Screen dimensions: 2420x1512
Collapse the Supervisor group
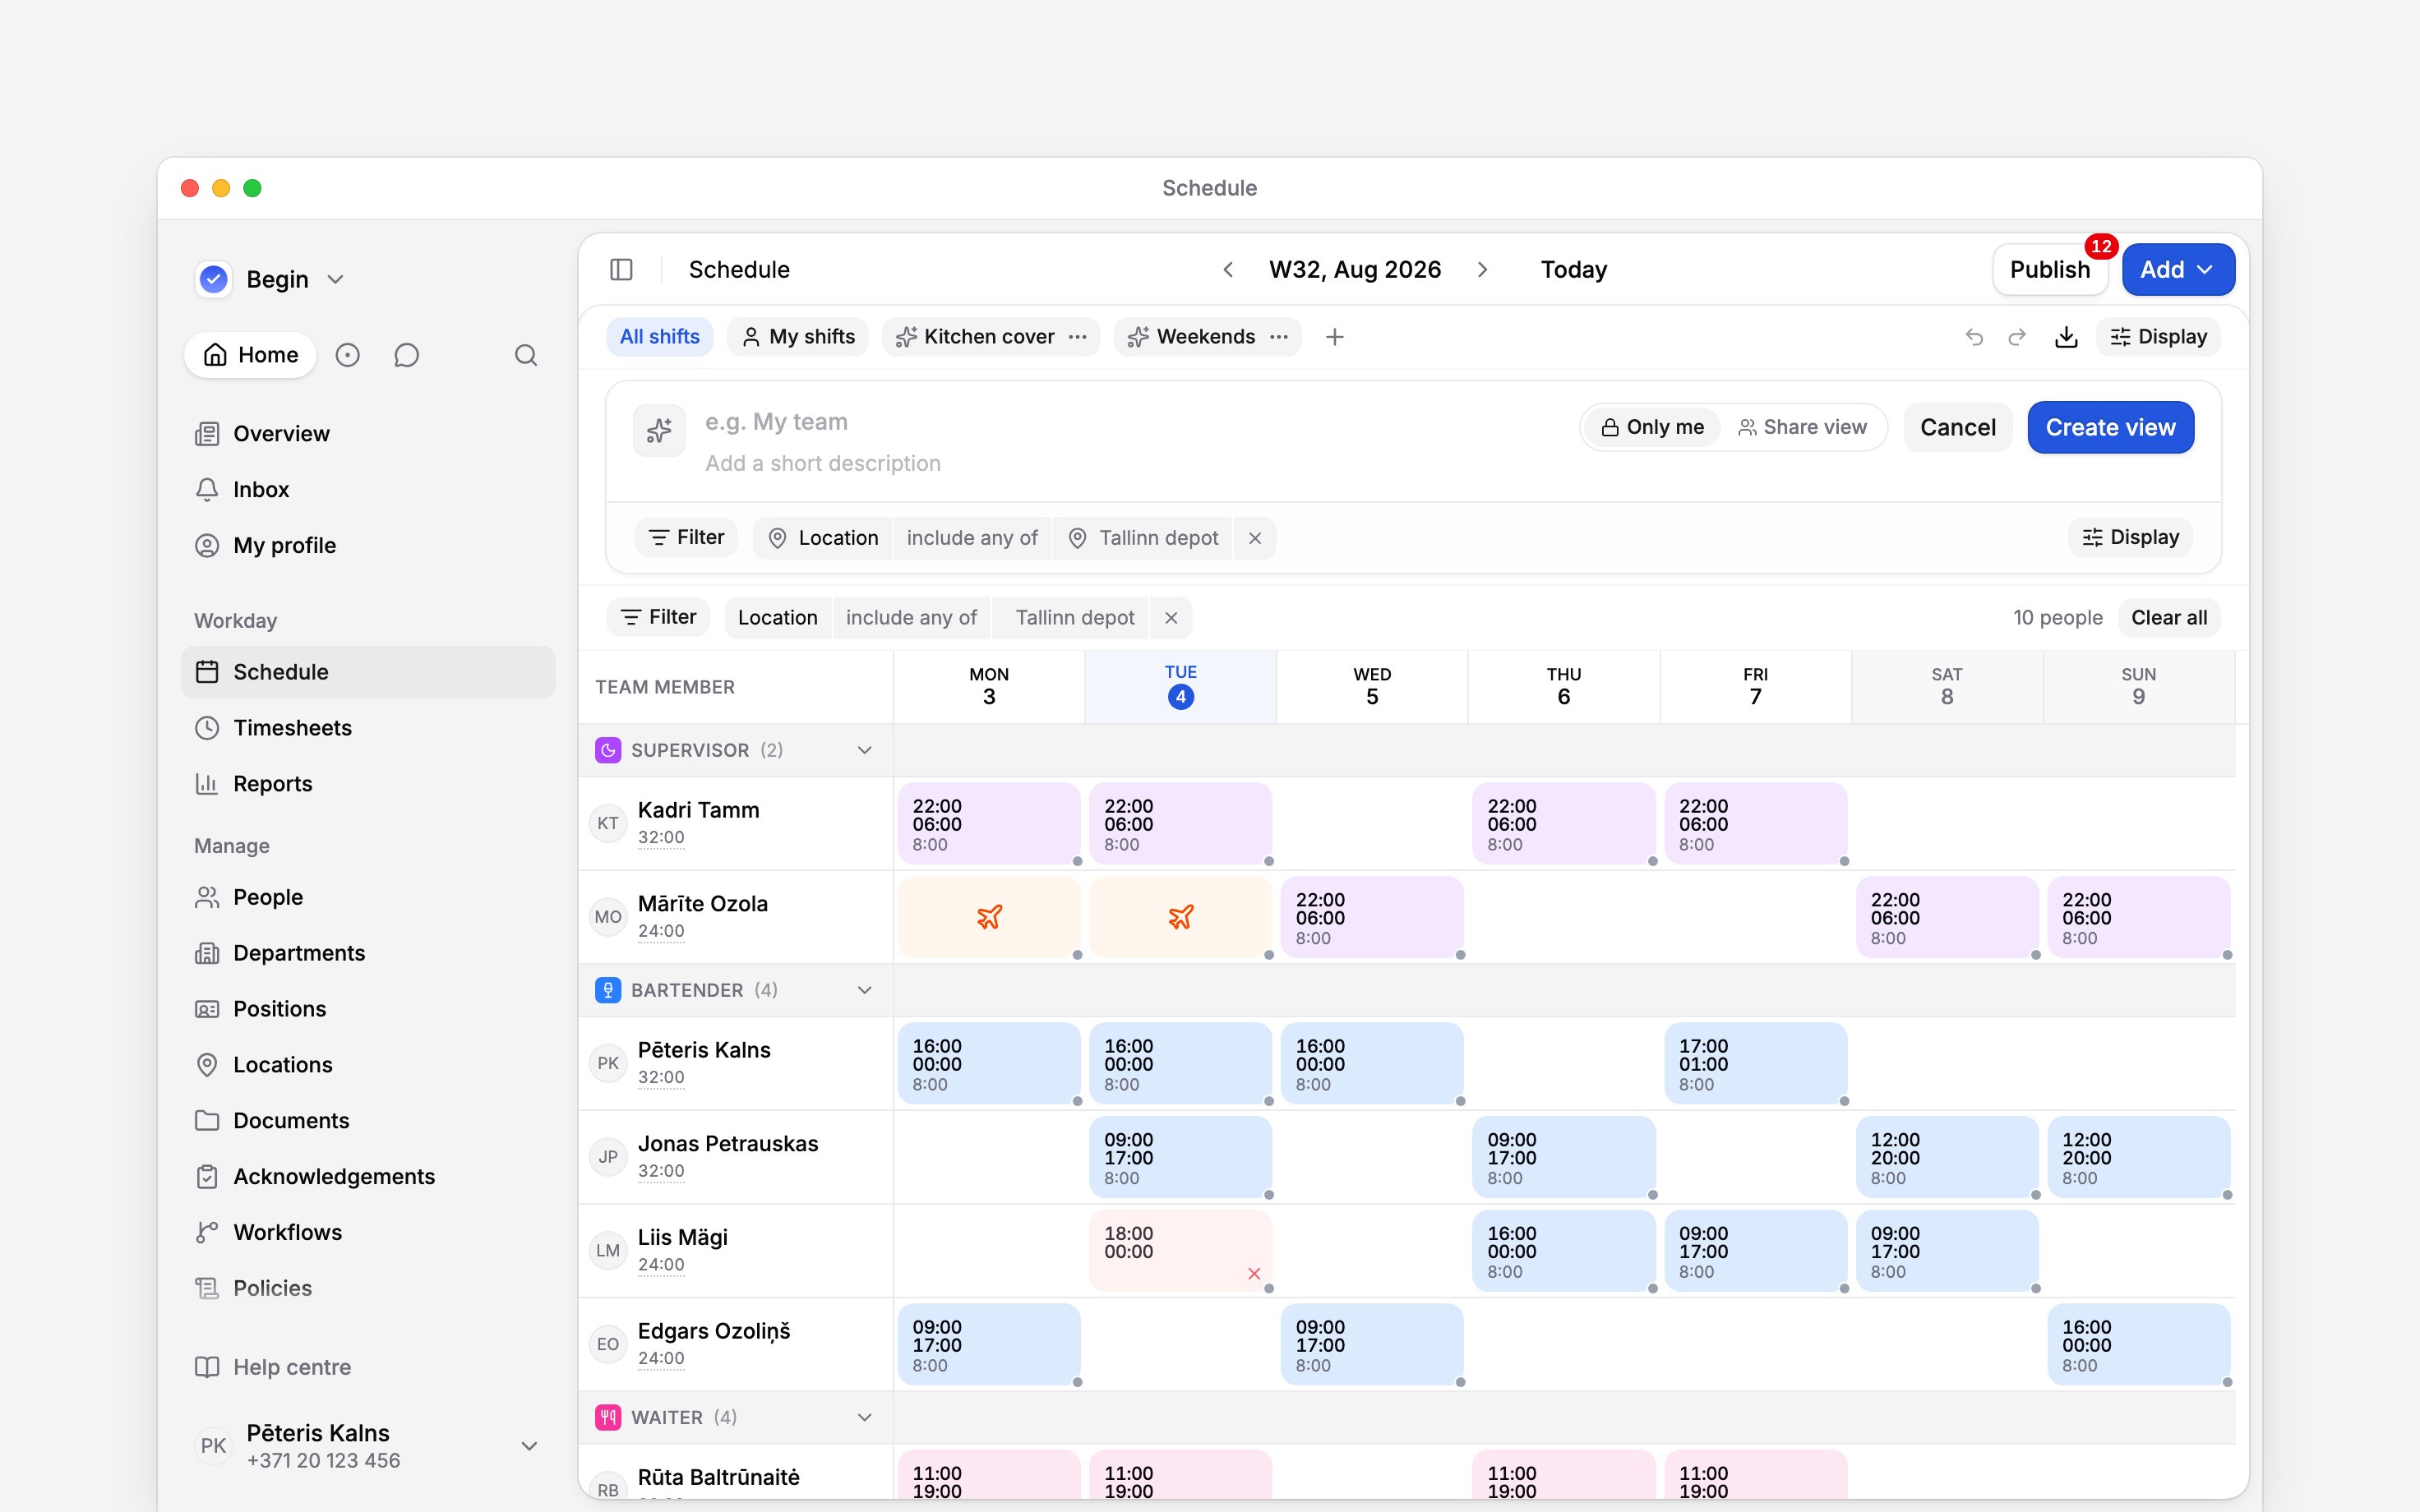(865, 750)
